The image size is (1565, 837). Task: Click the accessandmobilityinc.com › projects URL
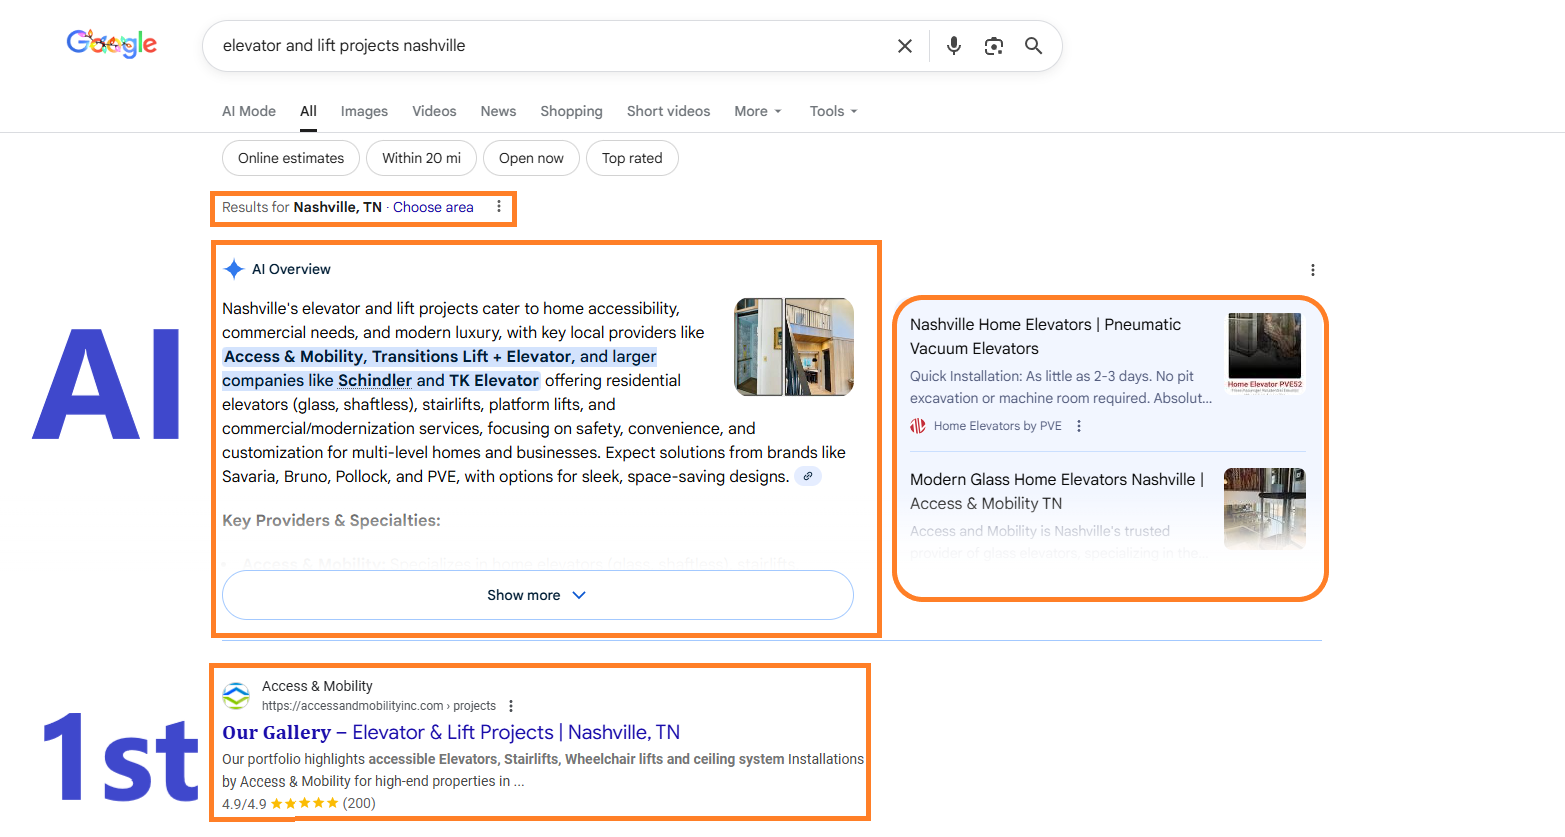[x=379, y=706]
